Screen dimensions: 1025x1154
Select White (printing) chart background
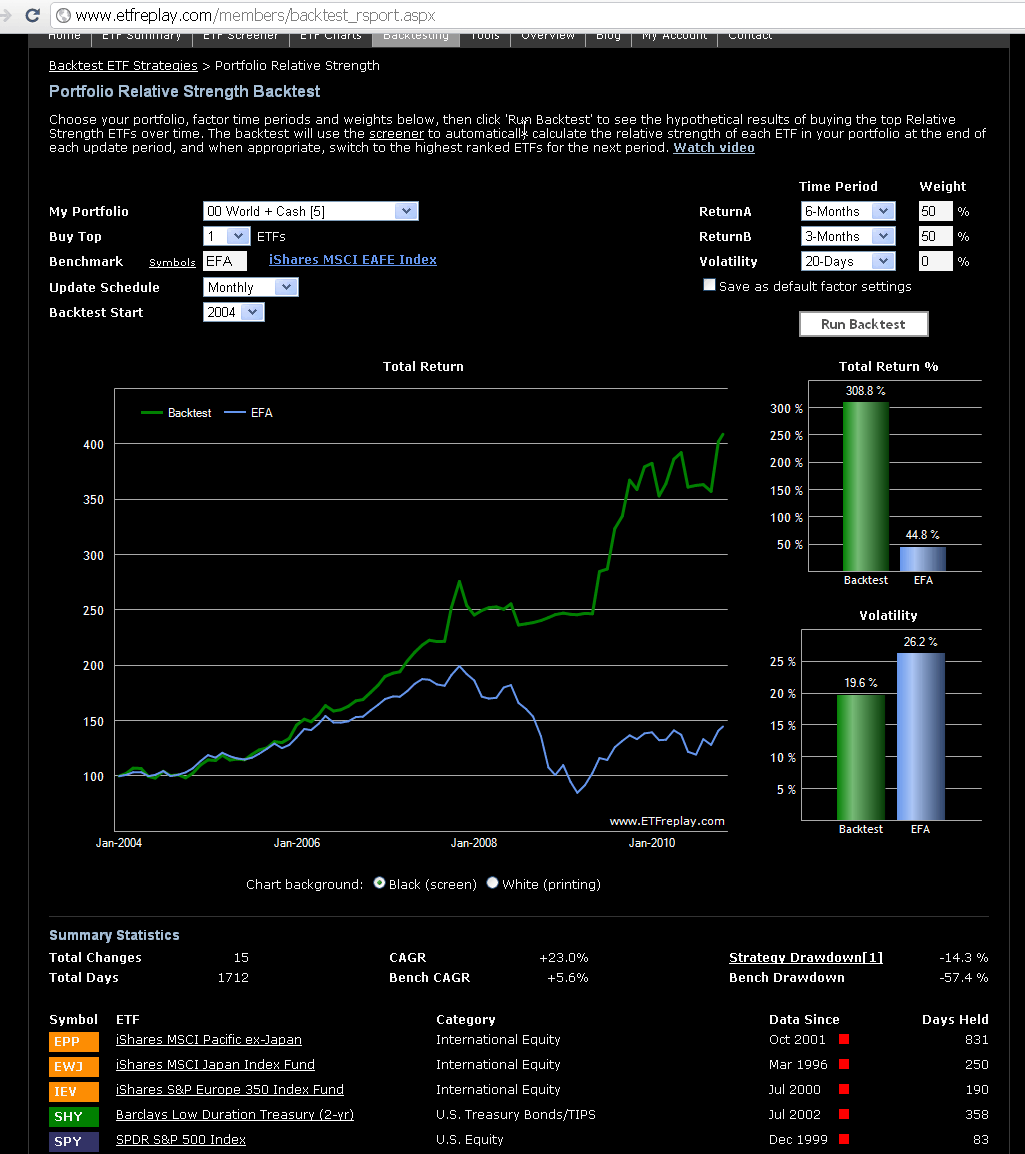pyautogui.click(x=492, y=883)
